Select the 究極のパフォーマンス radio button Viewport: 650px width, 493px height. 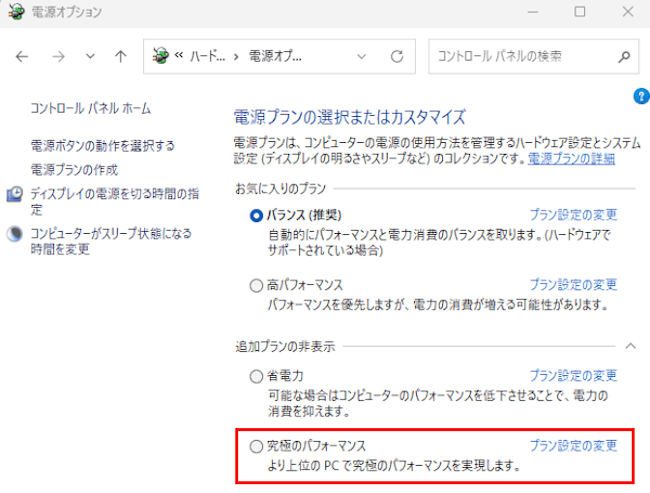(x=256, y=446)
